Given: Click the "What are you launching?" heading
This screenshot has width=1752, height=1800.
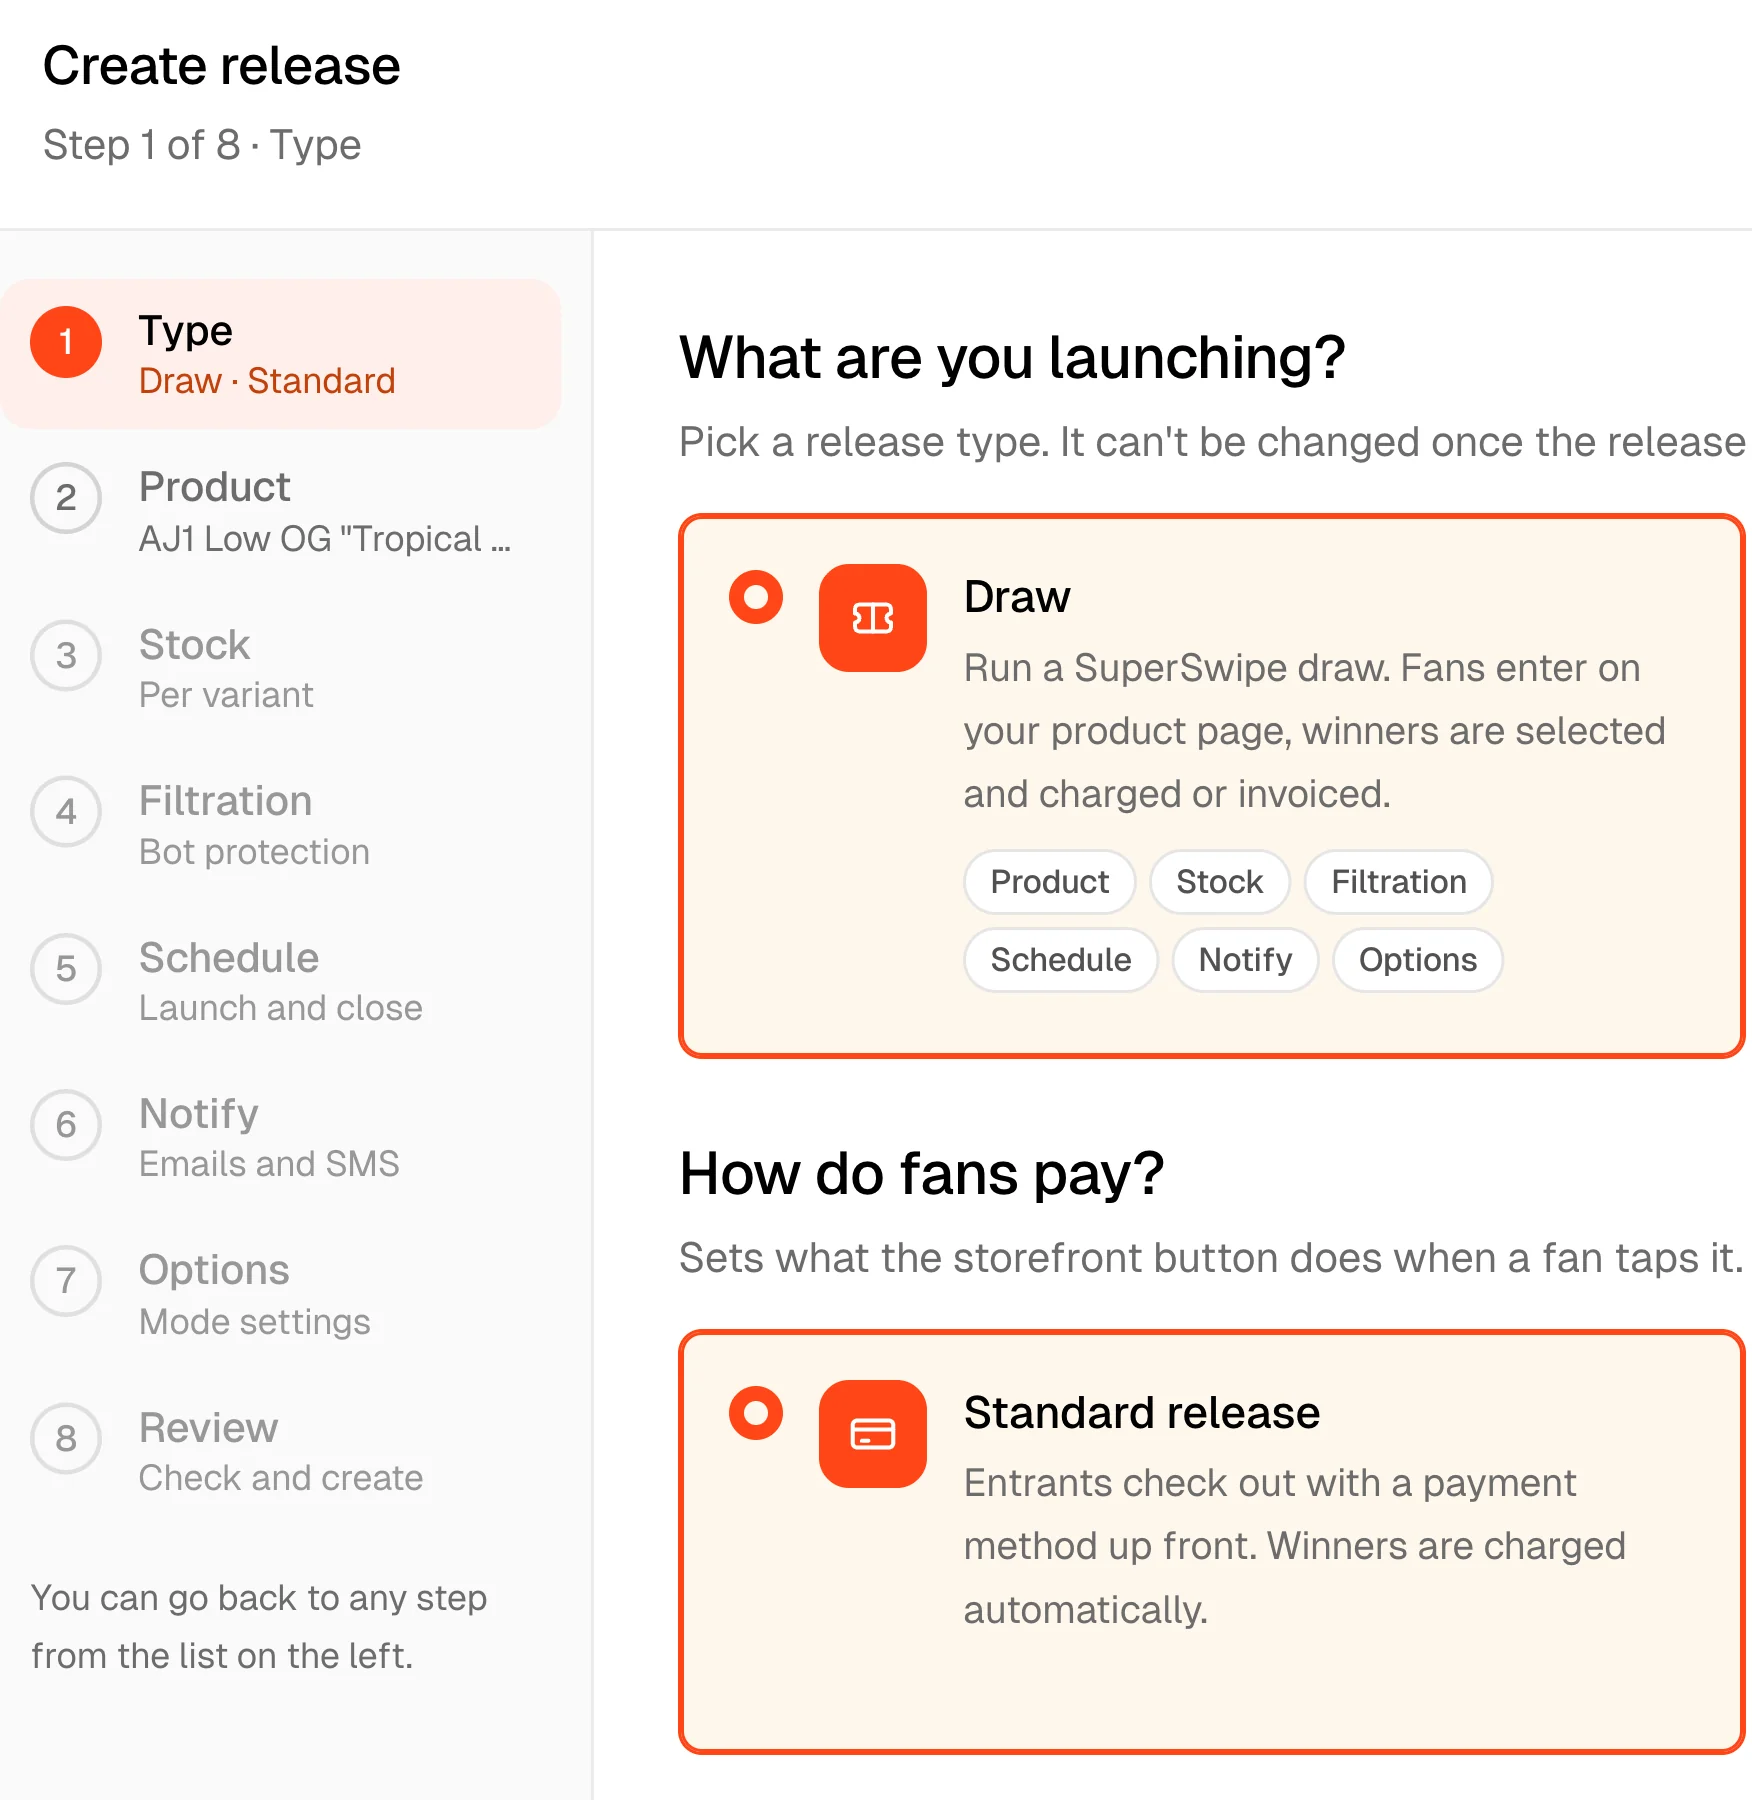Looking at the screenshot, I should pos(1012,357).
